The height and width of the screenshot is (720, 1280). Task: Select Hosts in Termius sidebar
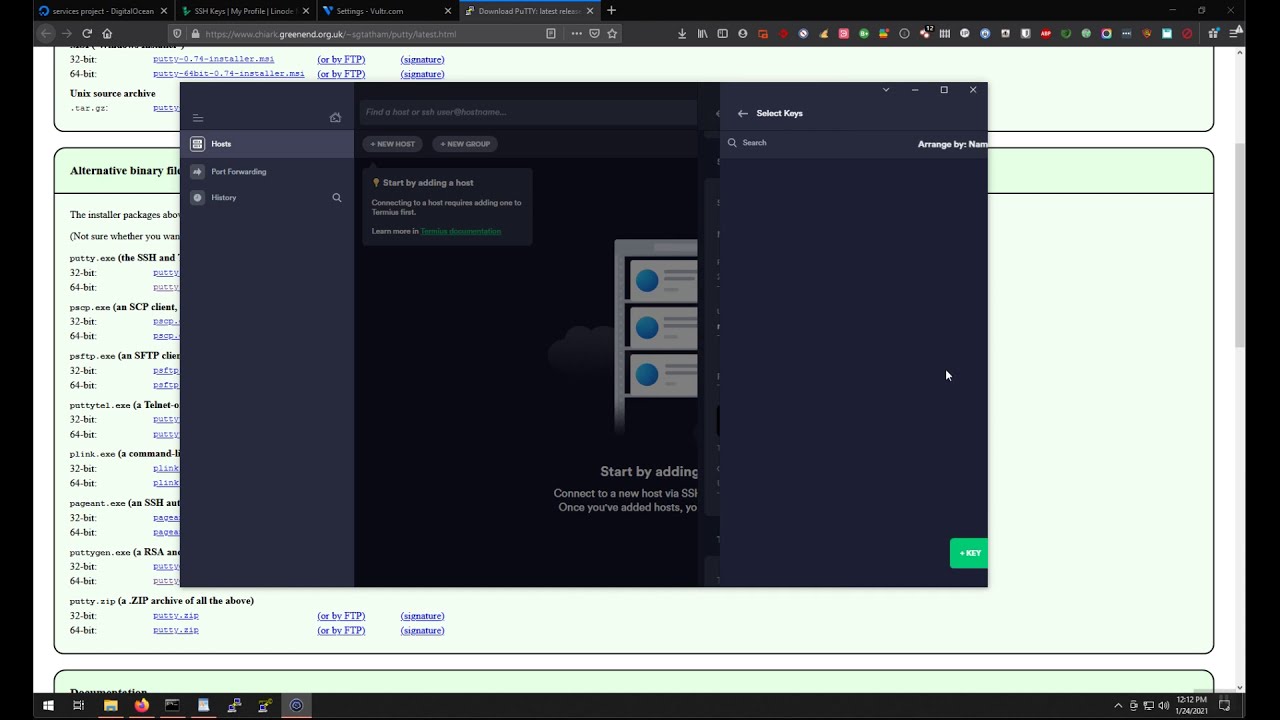[x=267, y=144]
